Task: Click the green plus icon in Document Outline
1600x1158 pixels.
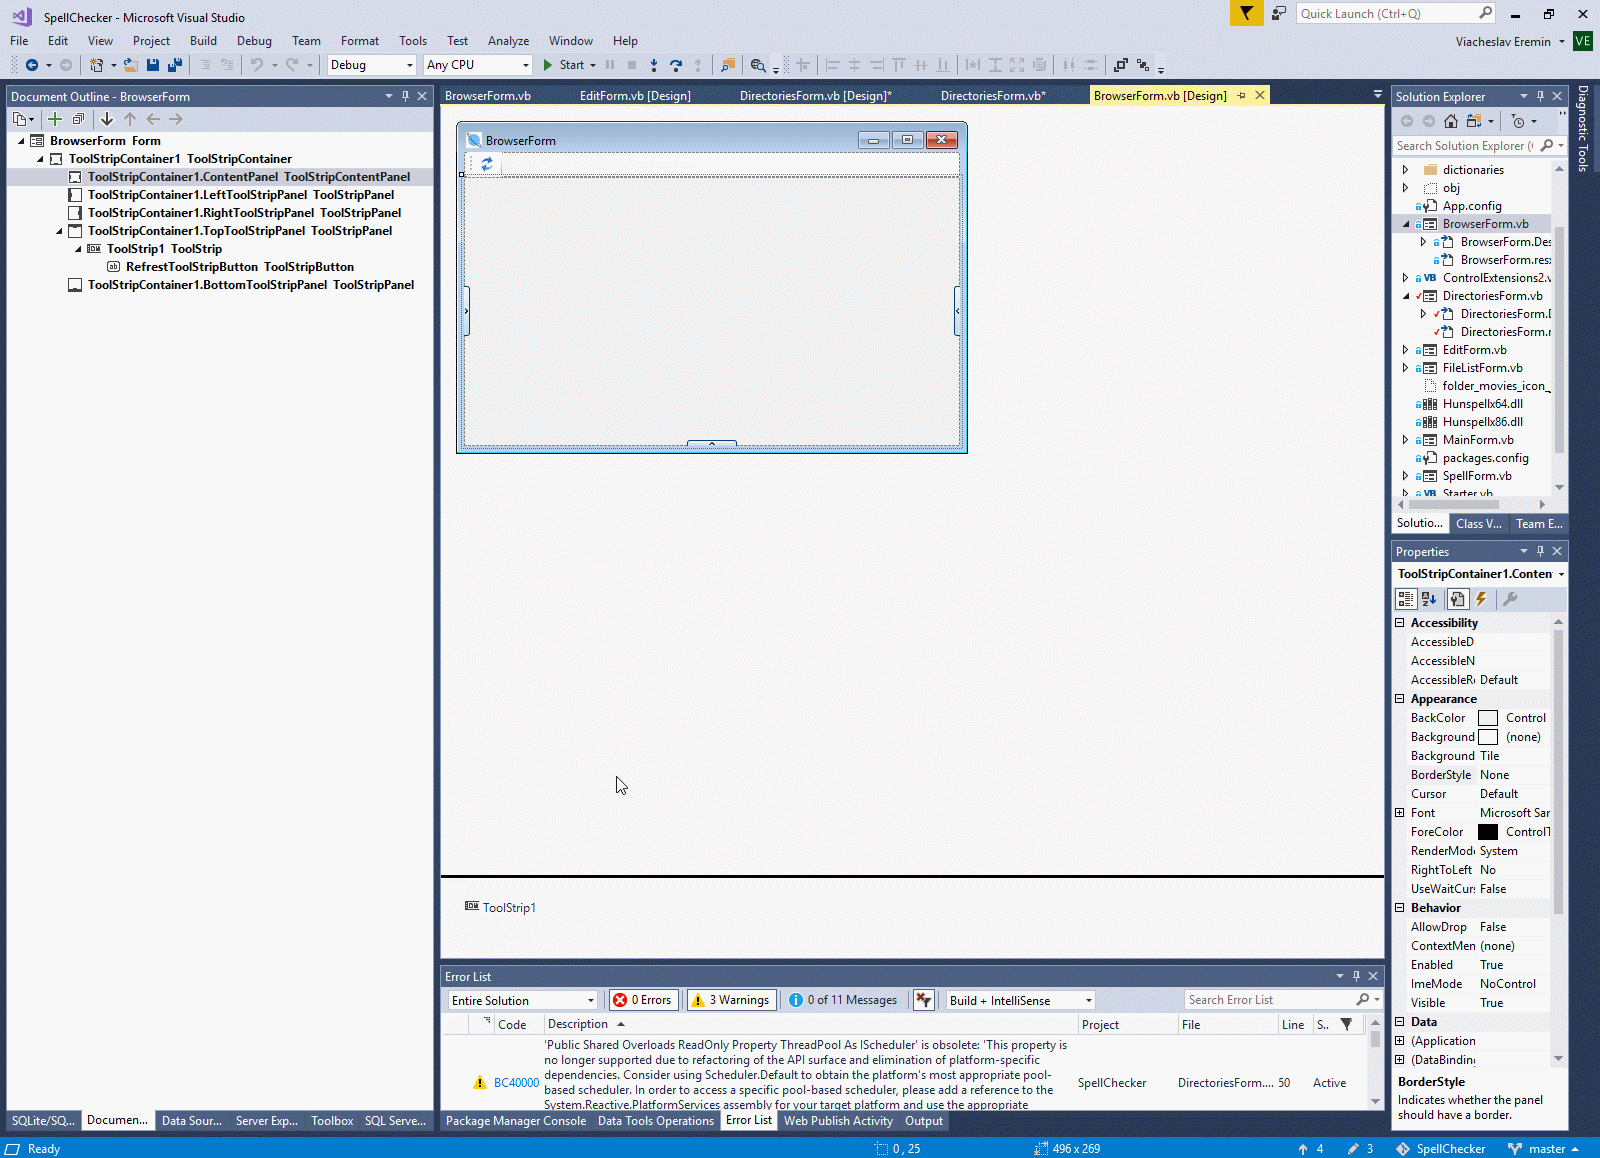Action: 55,119
